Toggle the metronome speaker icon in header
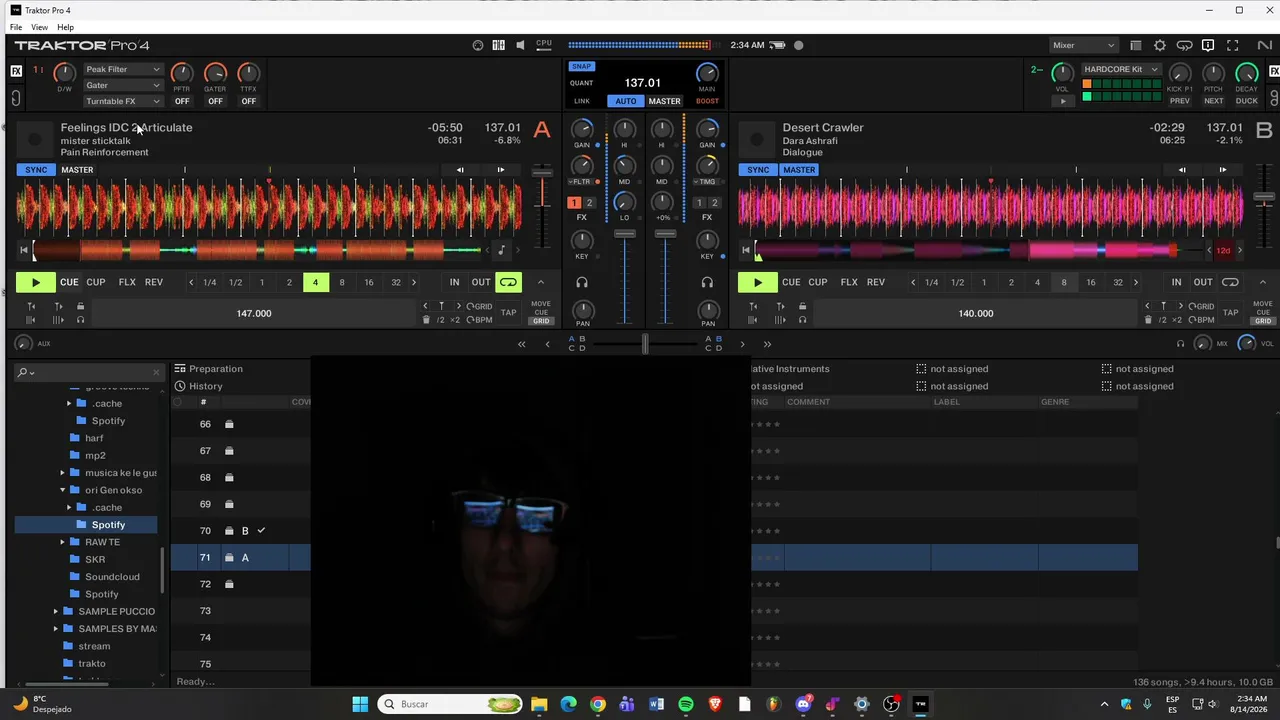 (x=520, y=45)
